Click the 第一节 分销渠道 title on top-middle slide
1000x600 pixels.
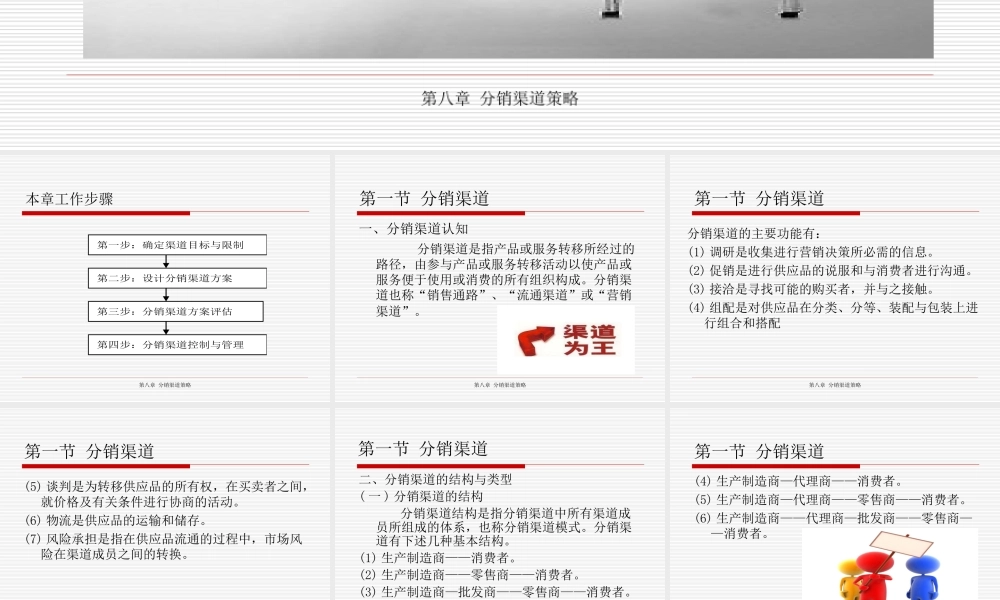click(424, 196)
